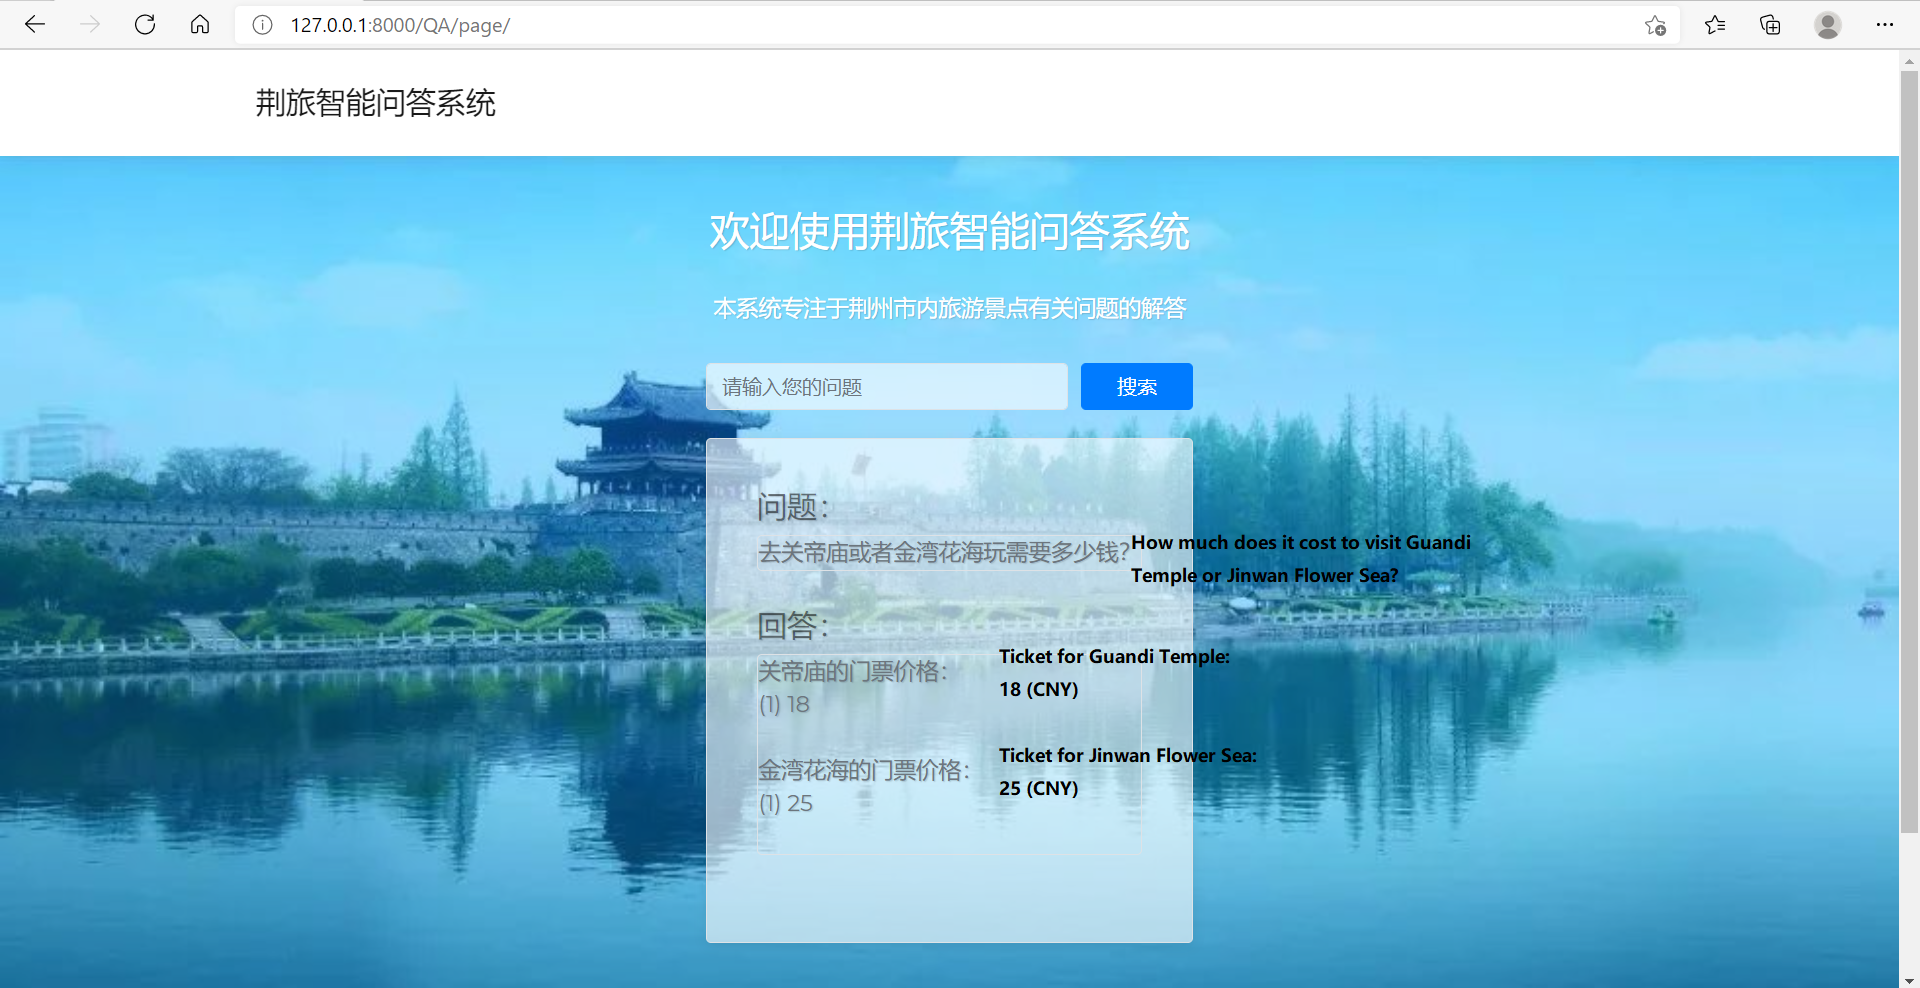View site information icon beside the URL
Screen dimensions: 1920x988
tap(262, 25)
